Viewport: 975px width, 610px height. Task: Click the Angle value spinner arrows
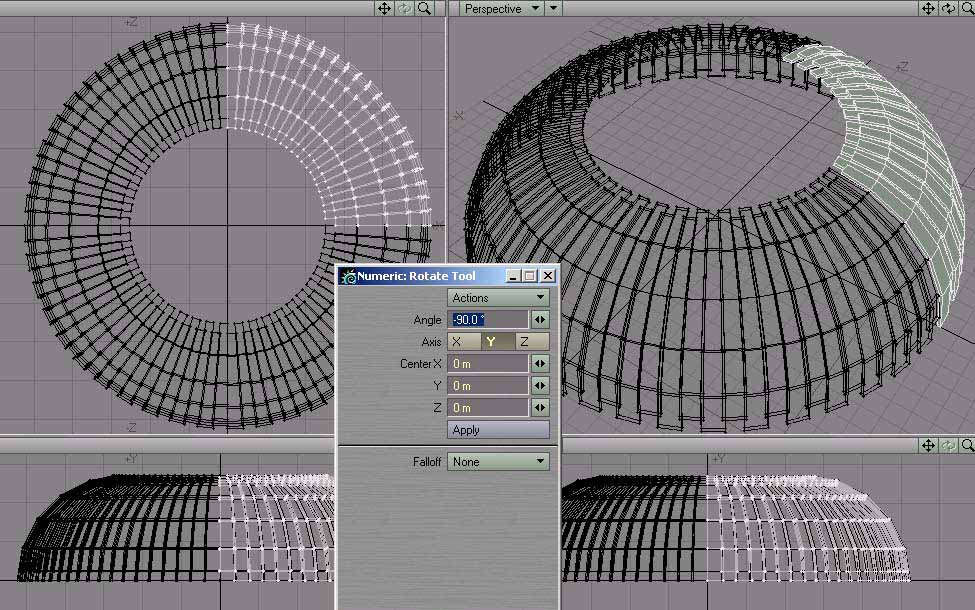[x=540, y=320]
